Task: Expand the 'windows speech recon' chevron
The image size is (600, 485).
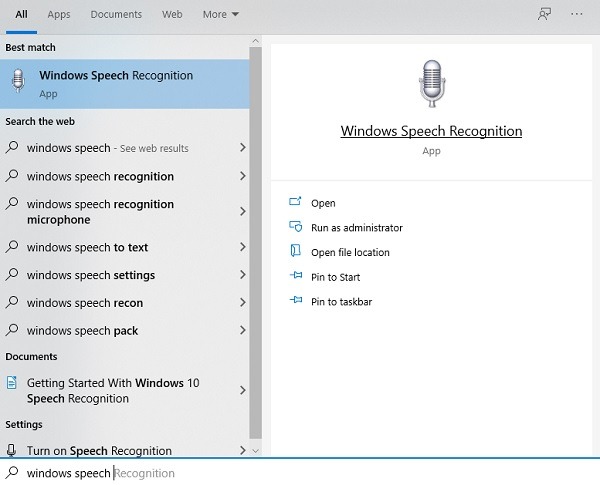Action: pos(243,302)
